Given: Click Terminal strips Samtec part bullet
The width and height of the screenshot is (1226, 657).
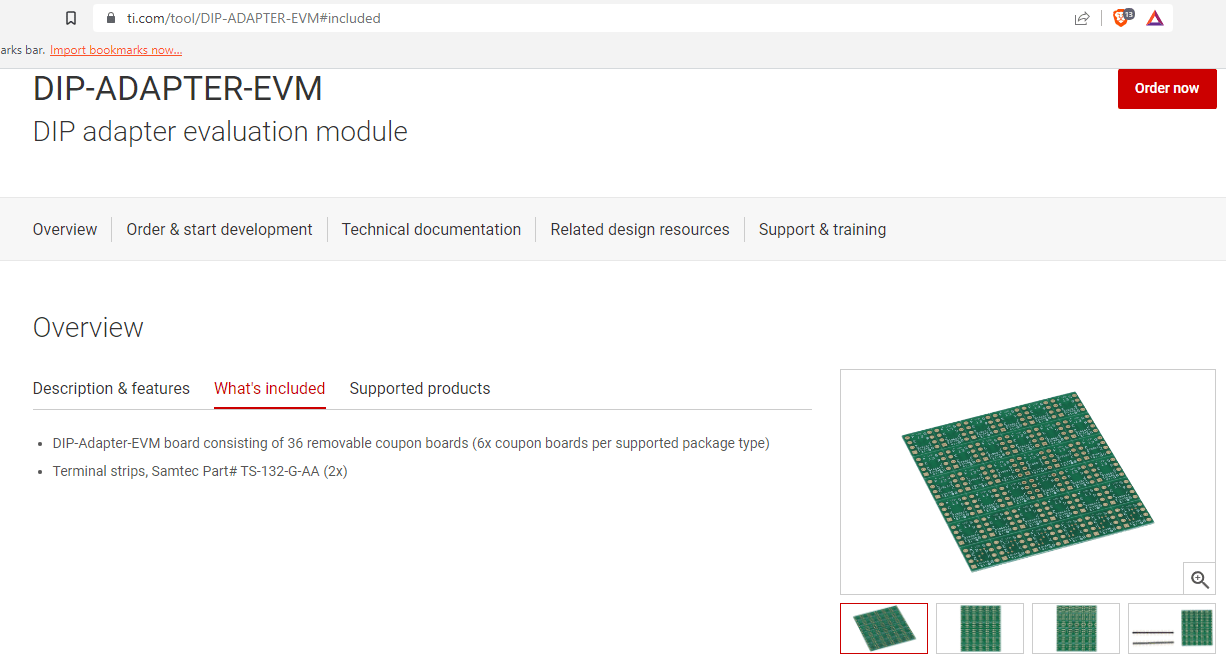Looking at the screenshot, I should tap(200, 471).
